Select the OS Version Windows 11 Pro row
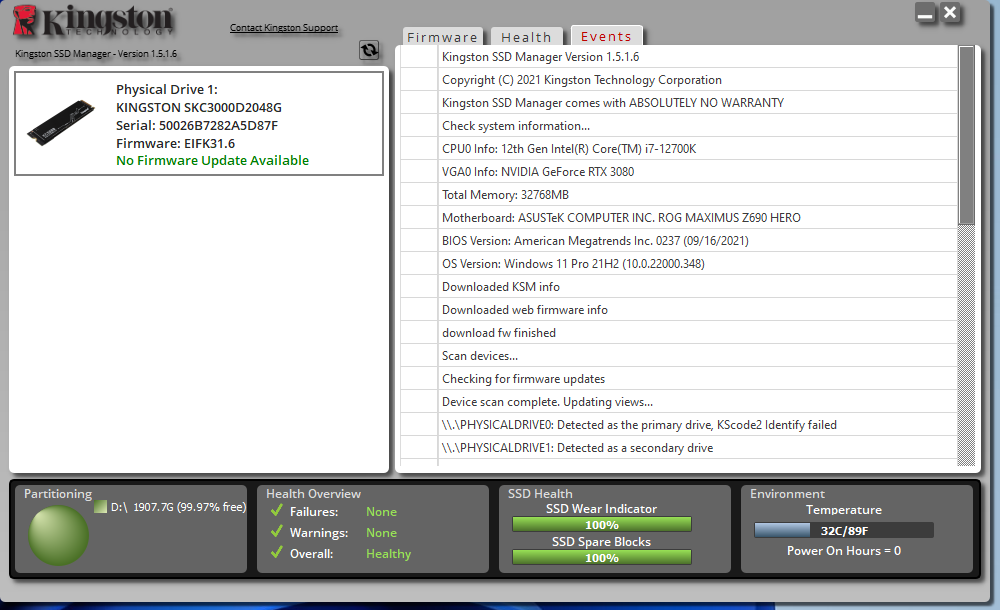The image size is (1000, 610). tap(679, 264)
